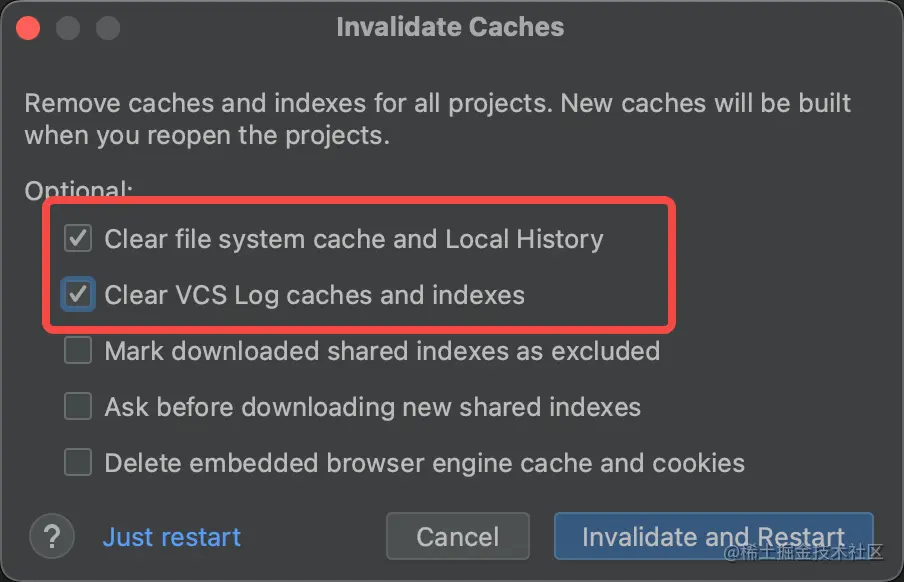The image size is (904, 582).
Task: Tick the Ask before downloading new shared indexes box
Action: (x=78, y=406)
